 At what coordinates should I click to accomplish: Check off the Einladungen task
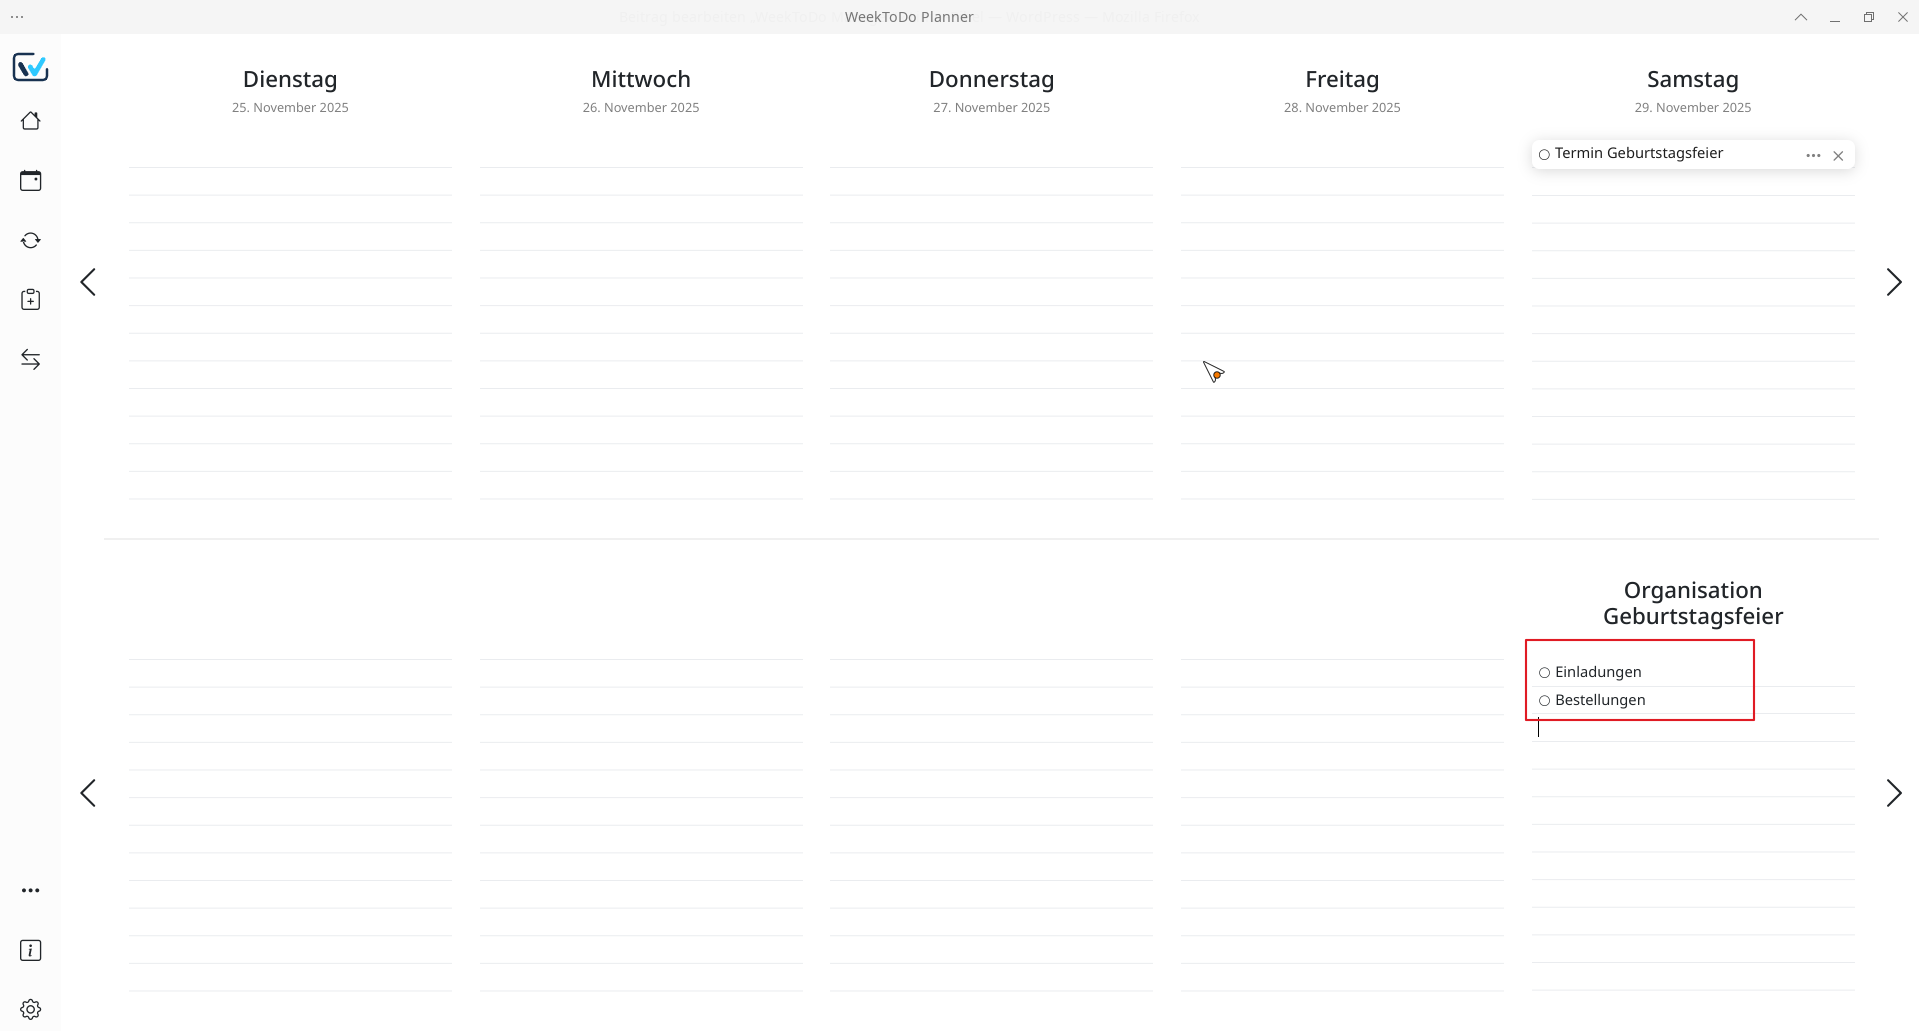(1544, 673)
